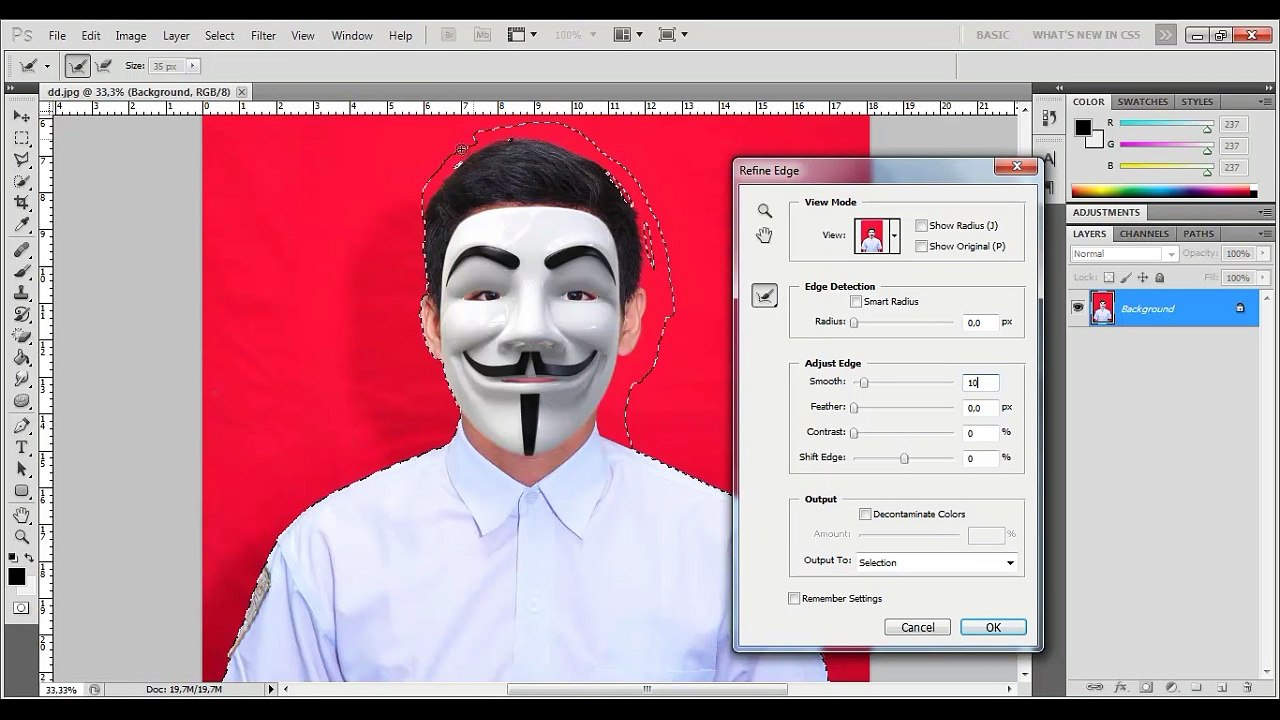Switch to the Channels tab
Screen dimensions: 1280x720
coord(1144,234)
